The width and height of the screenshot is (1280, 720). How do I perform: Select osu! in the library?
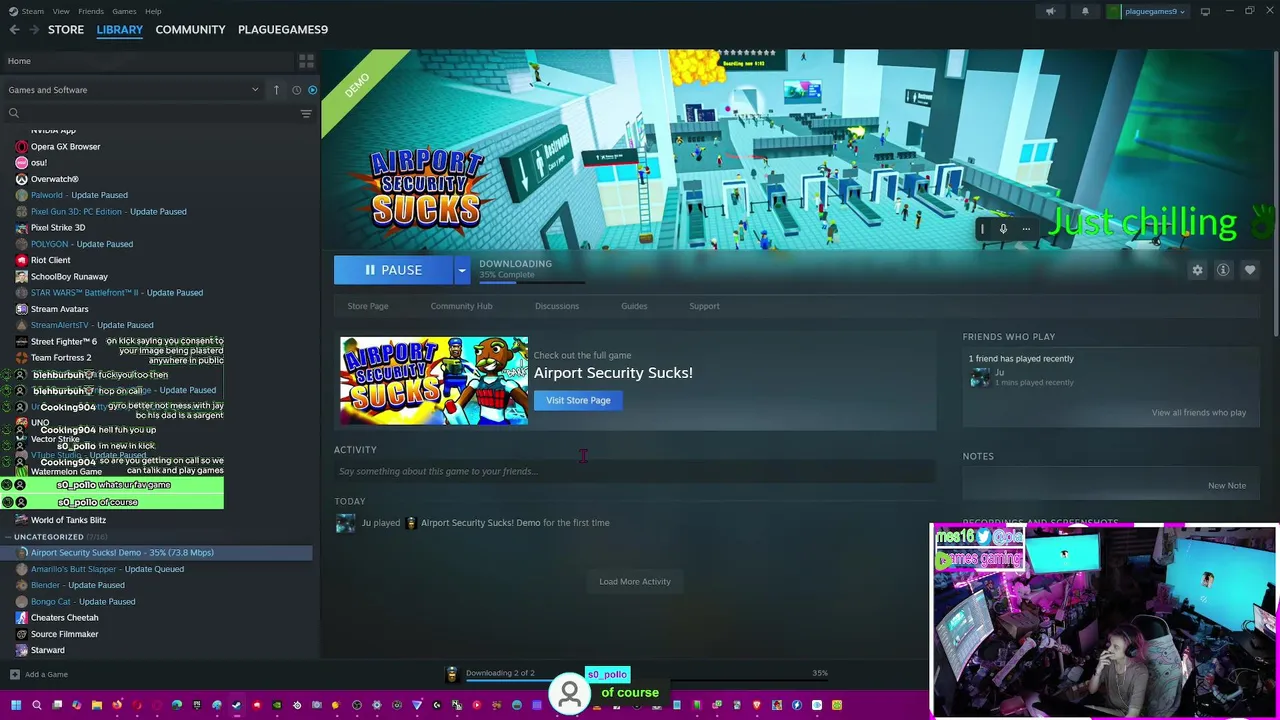(39, 162)
